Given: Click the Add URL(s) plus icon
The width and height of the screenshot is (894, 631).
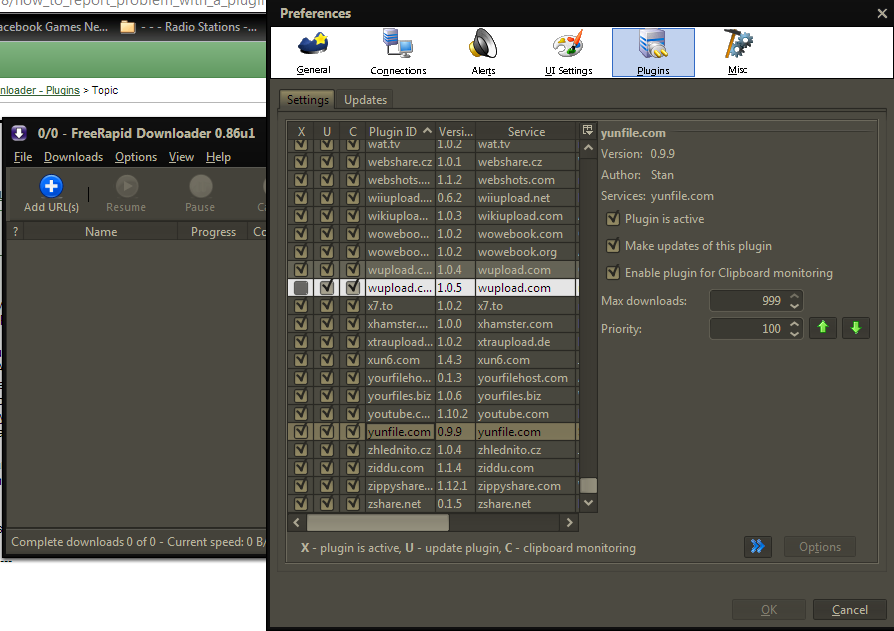Looking at the screenshot, I should (51, 186).
